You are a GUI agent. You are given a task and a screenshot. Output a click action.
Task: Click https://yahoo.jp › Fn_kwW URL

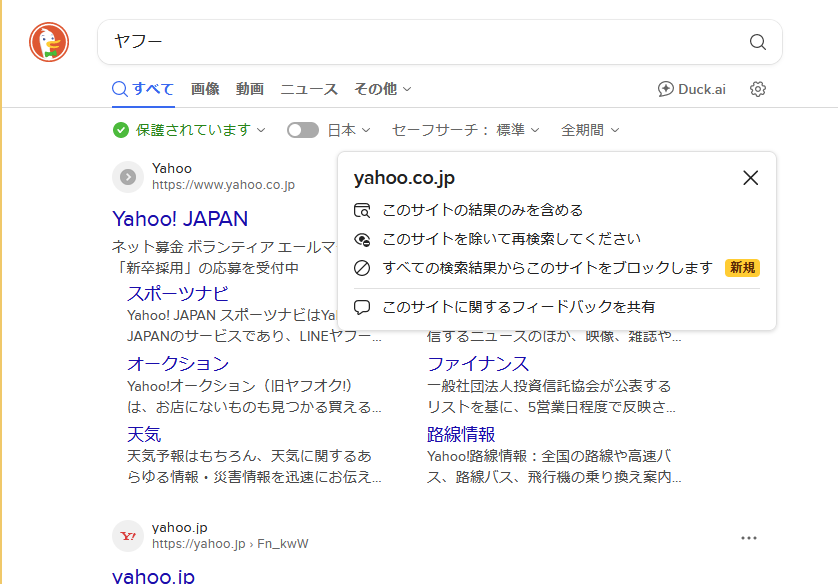pos(230,544)
